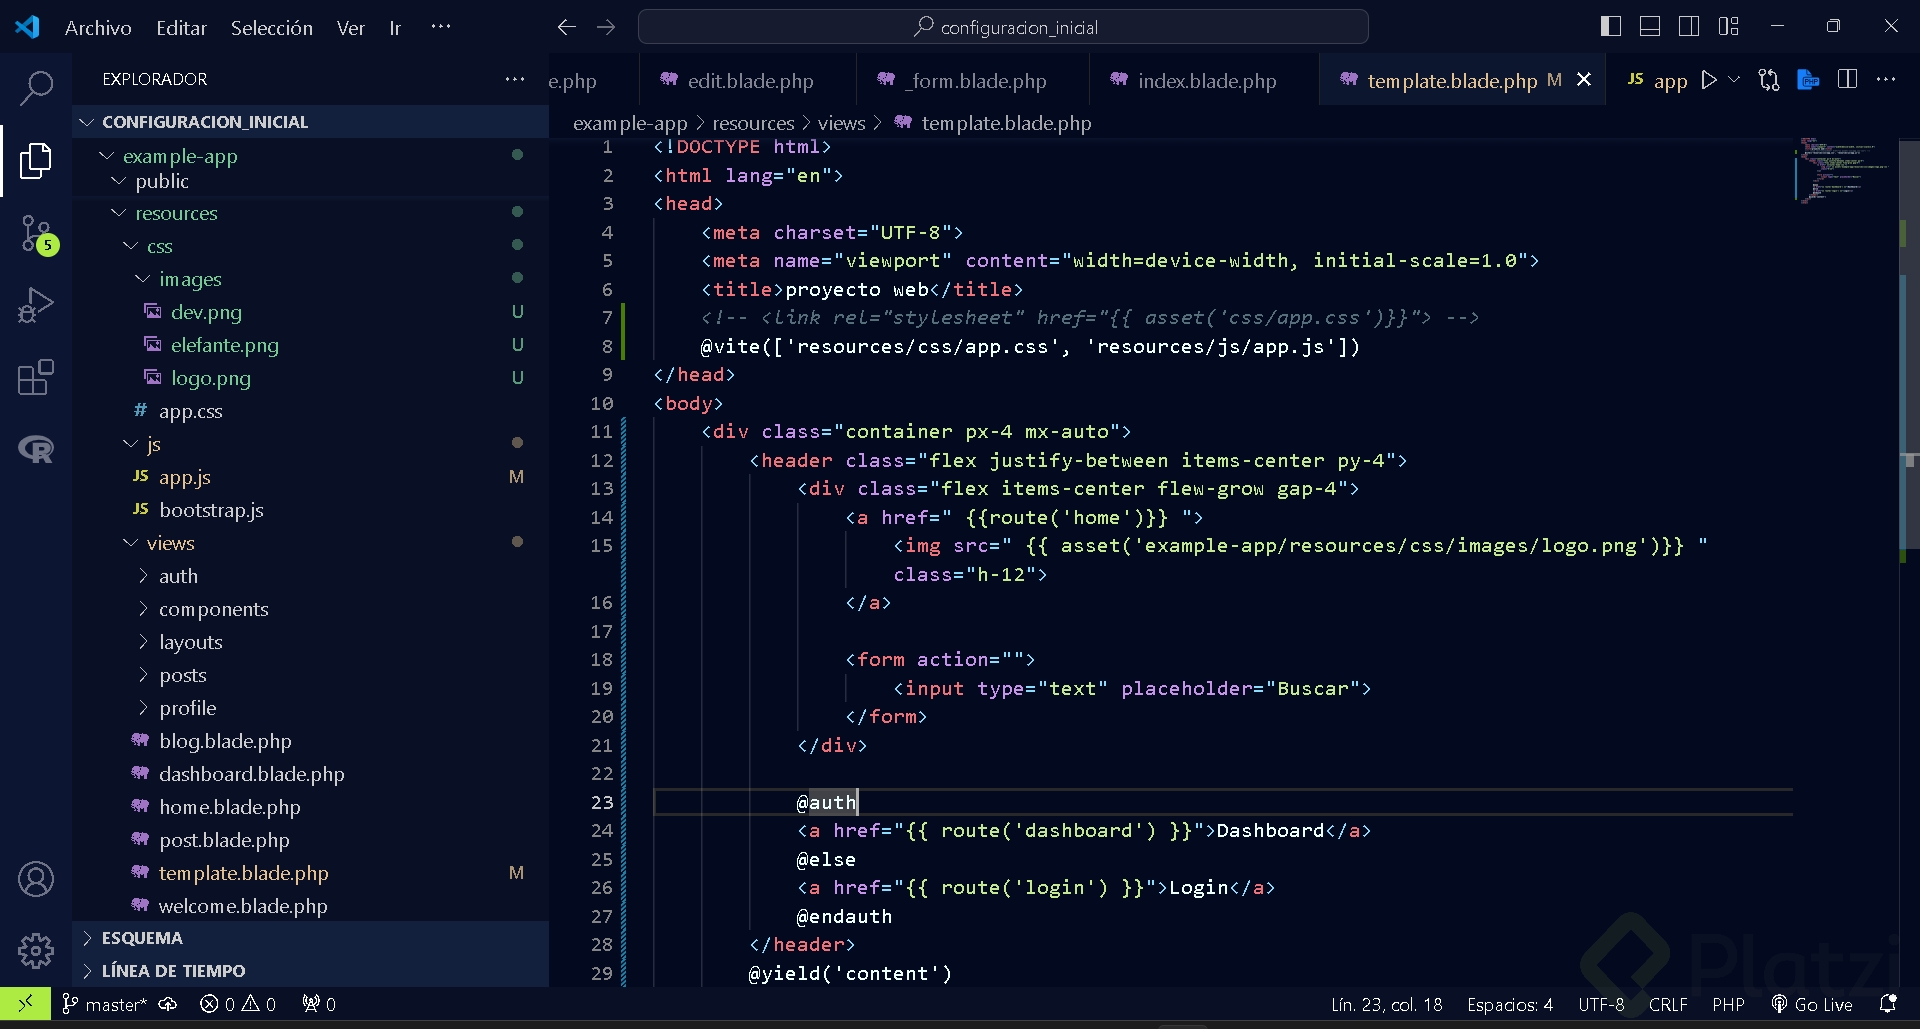This screenshot has height=1029, width=1920.
Task: Collapse the images folder
Action: pyautogui.click(x=189, y=279)
